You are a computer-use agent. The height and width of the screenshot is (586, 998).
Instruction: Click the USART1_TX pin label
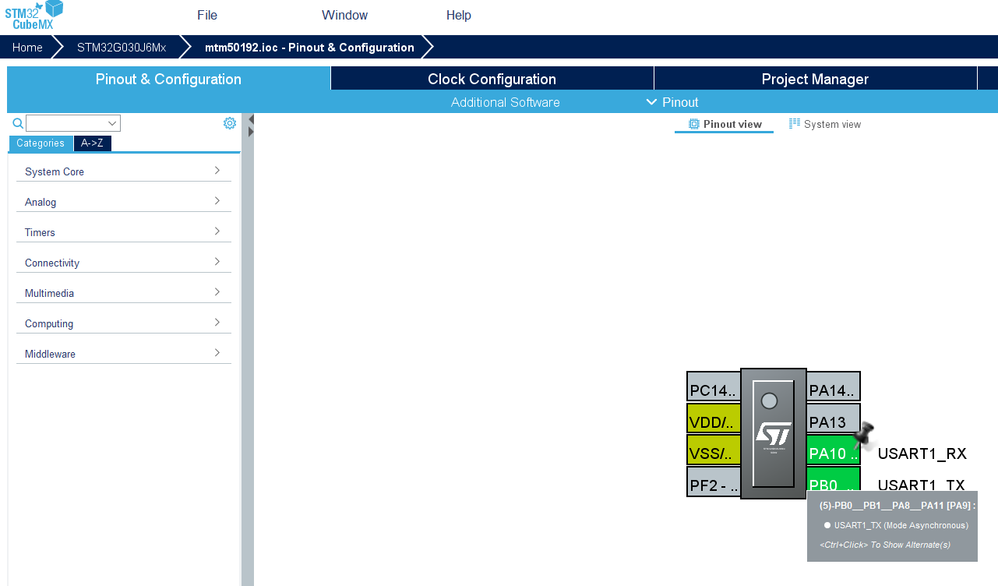tap(922, 484)
